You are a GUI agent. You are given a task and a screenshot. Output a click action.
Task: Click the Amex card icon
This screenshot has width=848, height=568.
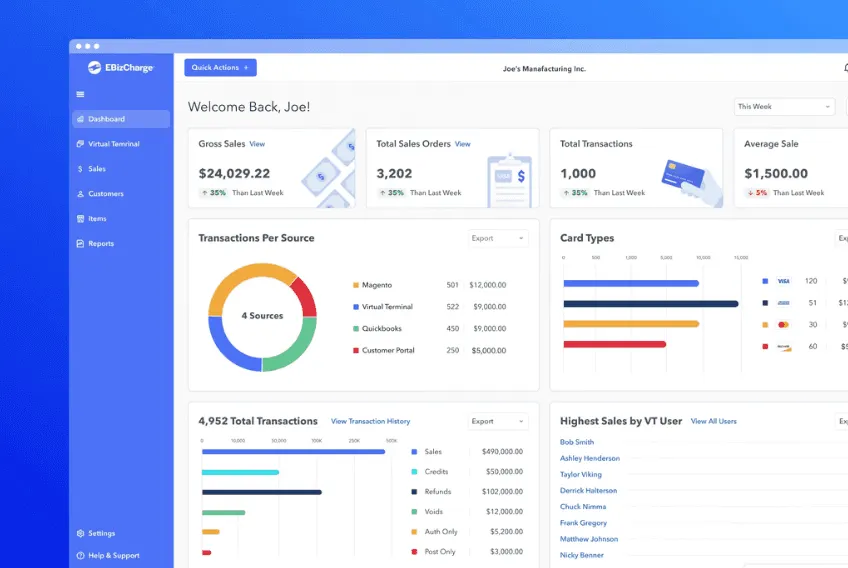784,303
